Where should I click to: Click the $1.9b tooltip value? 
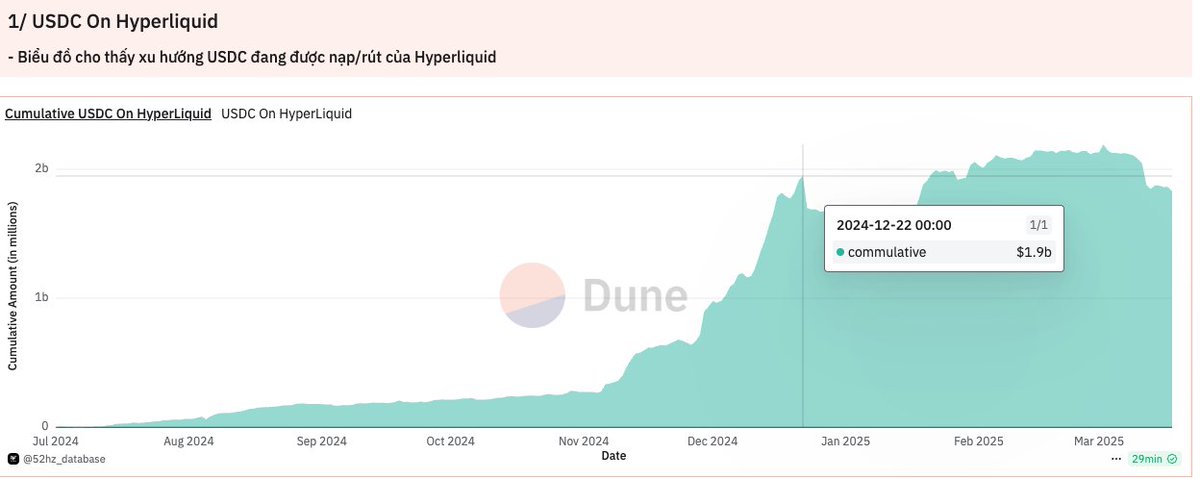pyautogui.click(x=1034, y=253)
